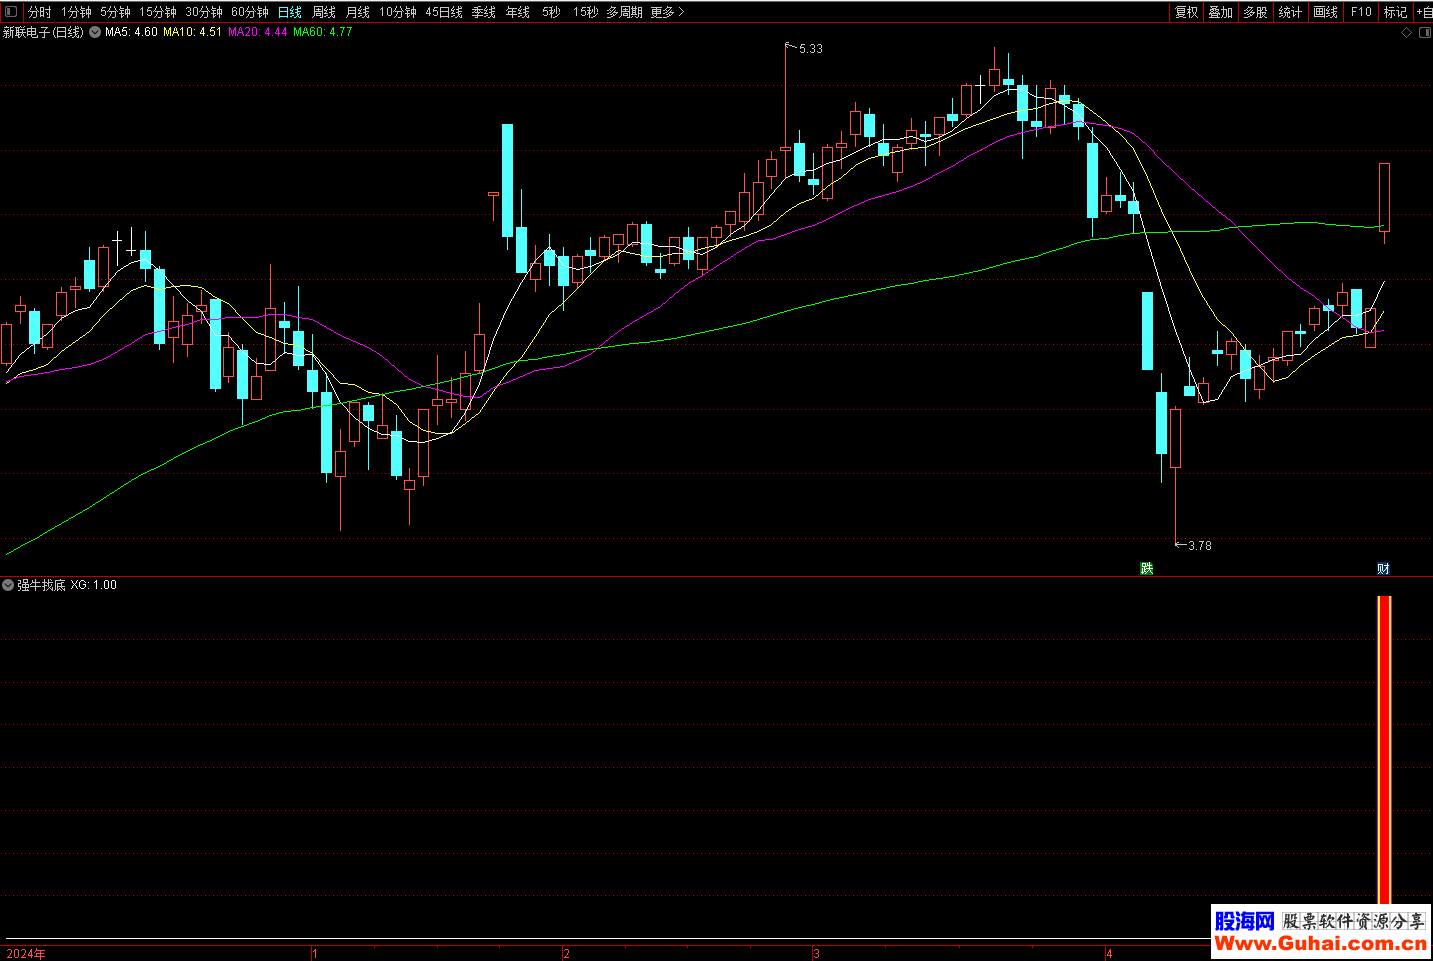Image resolution: width=1433 pixels, height=961 pixels.
Task: Click the MA20: 4.44 label
Action: click(x=257, y=32)
